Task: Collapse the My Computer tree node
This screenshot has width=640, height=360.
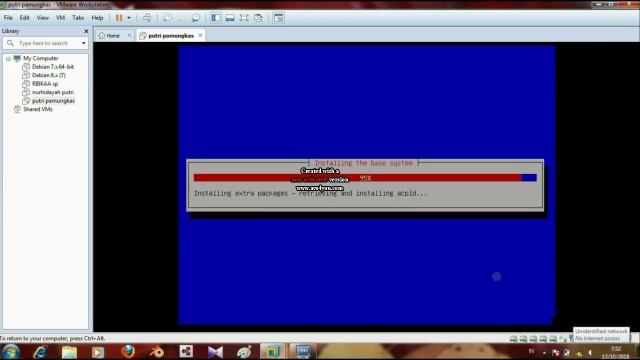Action: coord(8,58)
